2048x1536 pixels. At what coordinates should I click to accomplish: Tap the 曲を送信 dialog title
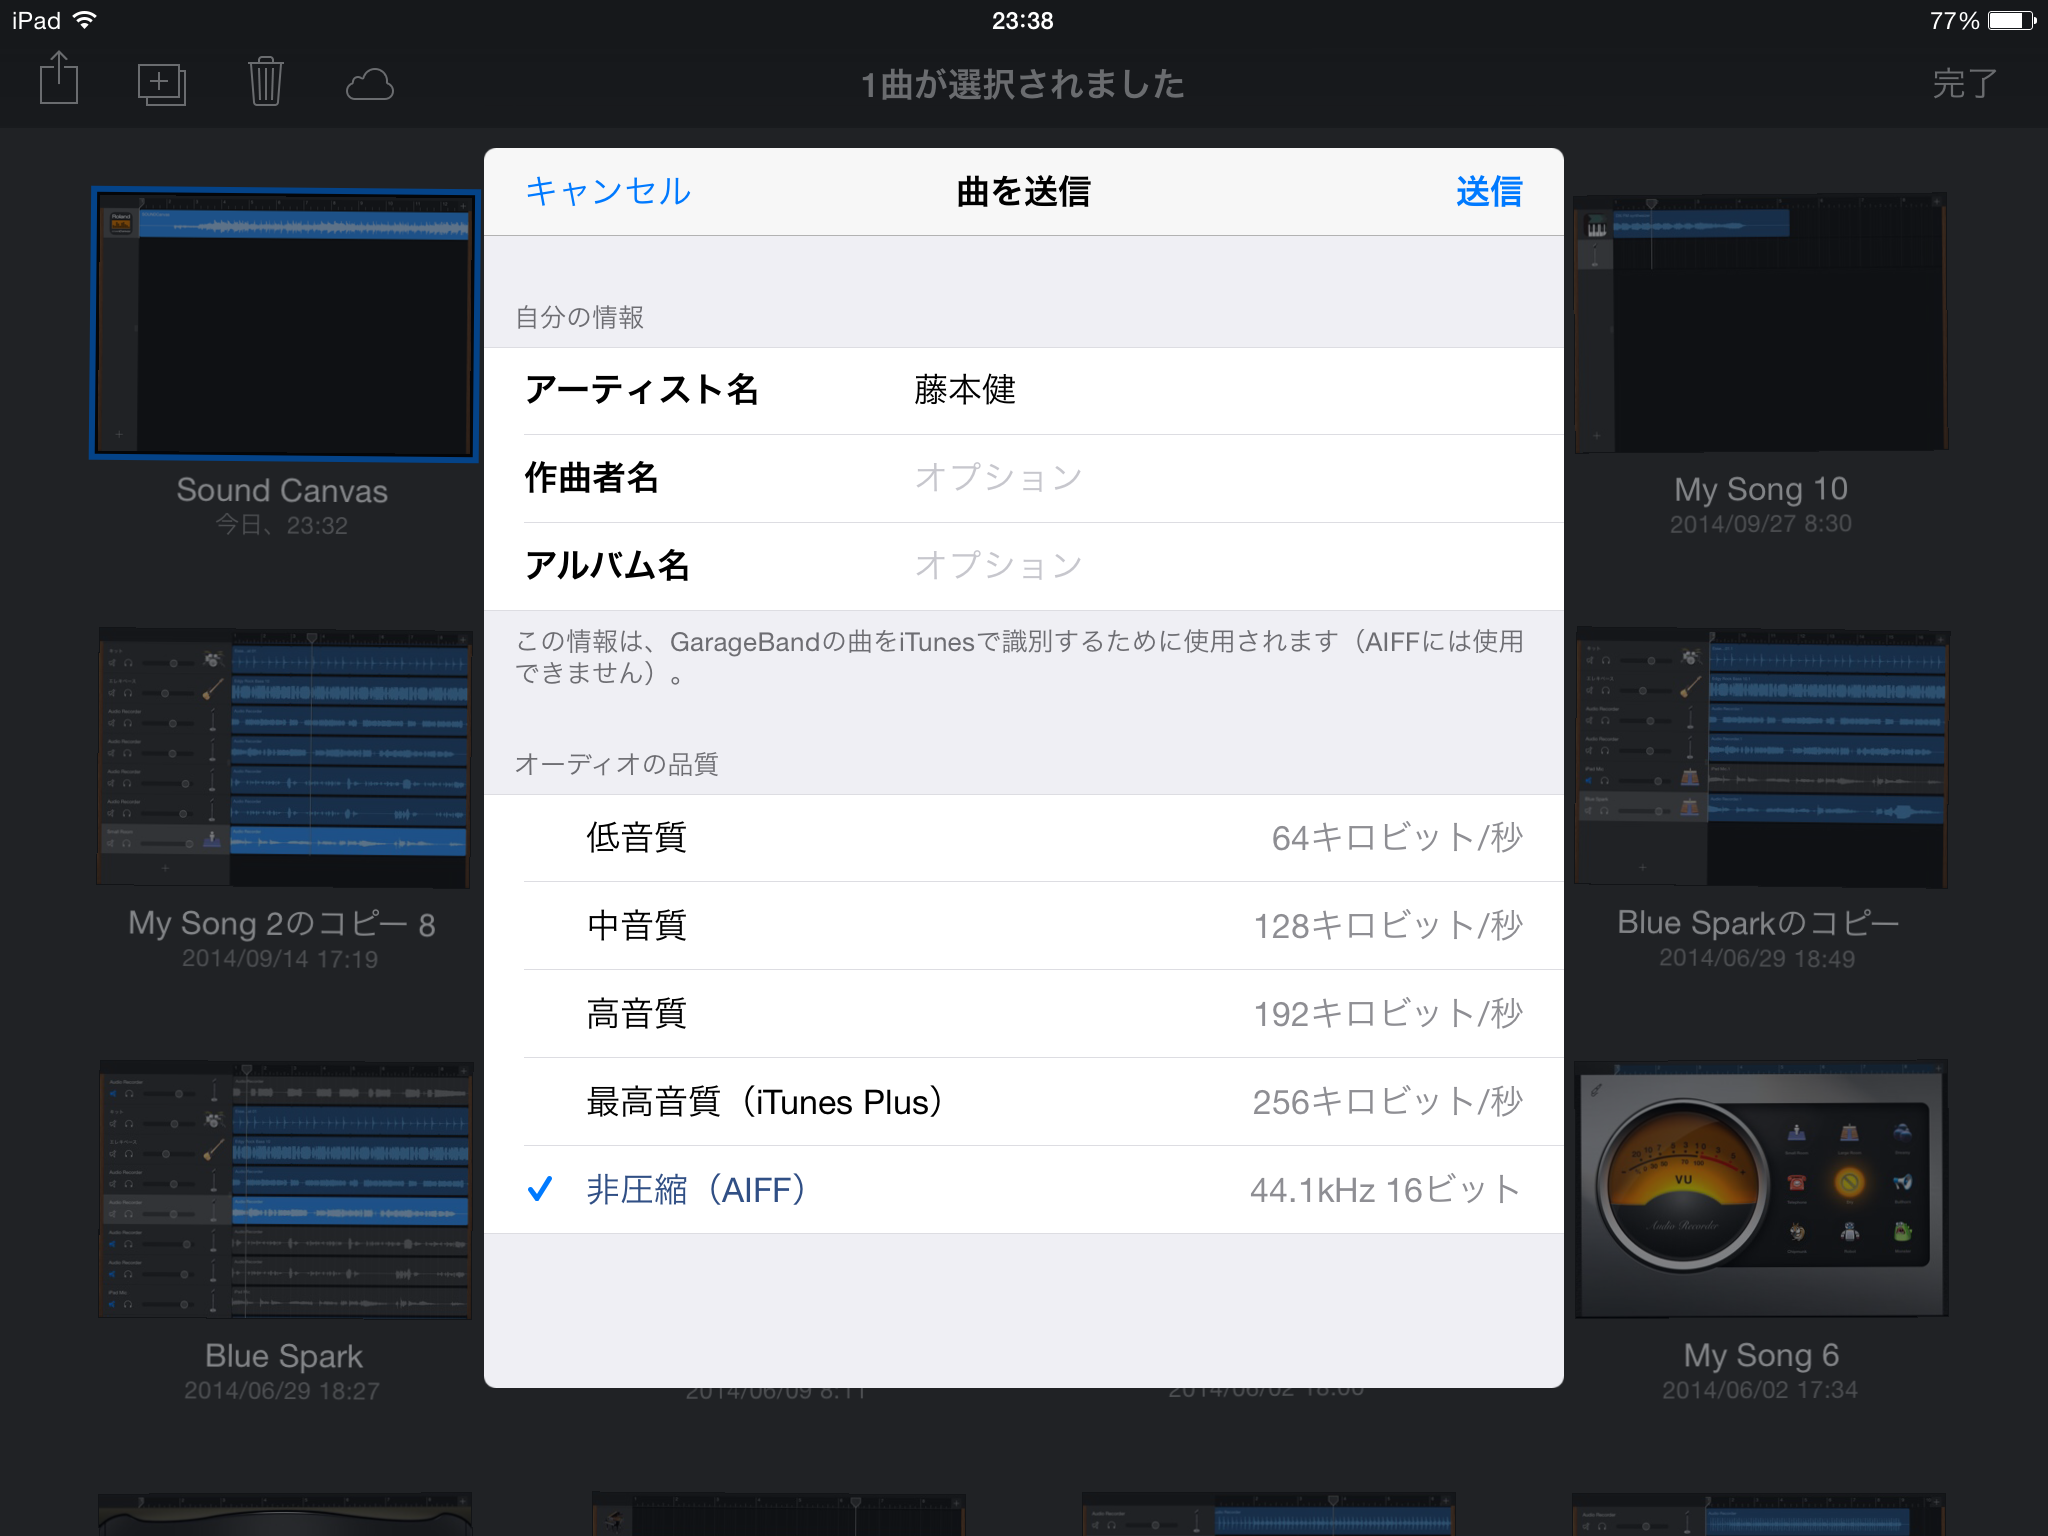pos(1023,191)
